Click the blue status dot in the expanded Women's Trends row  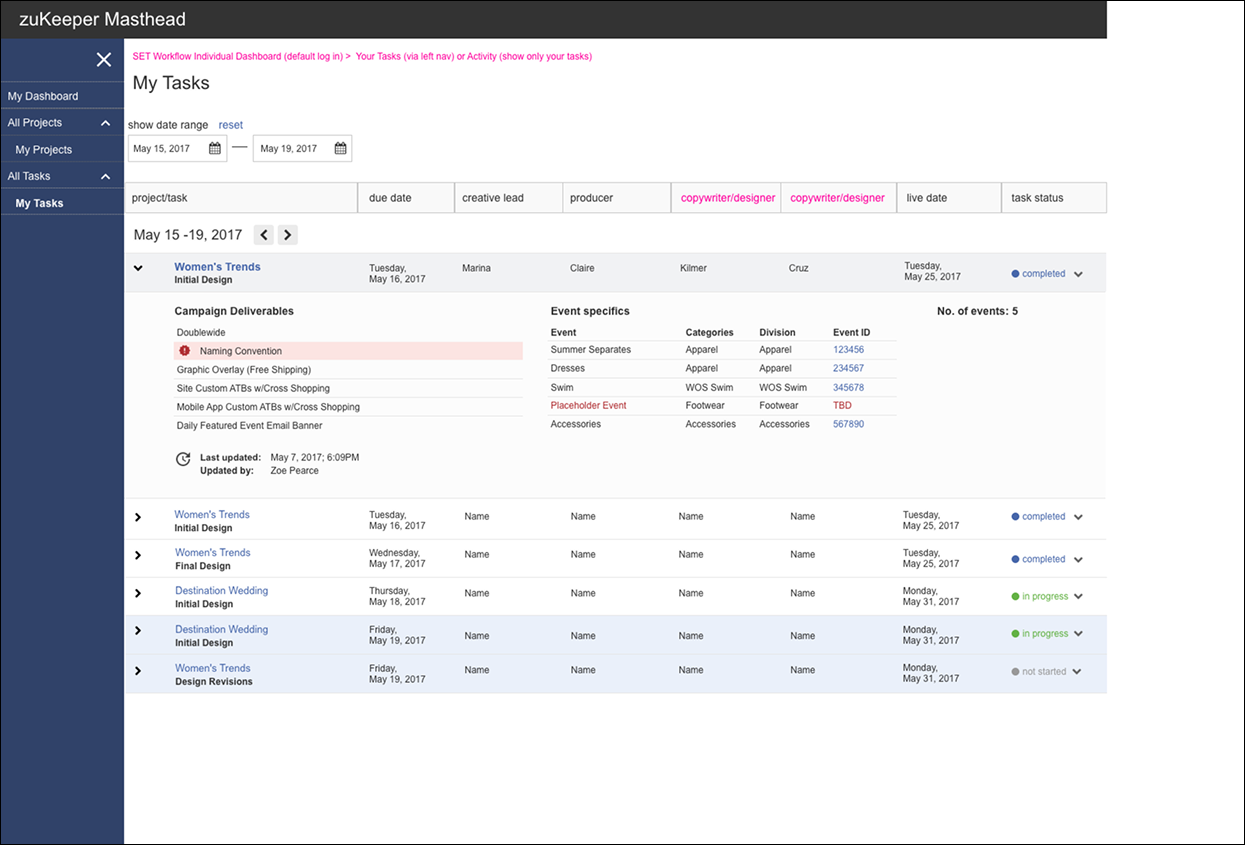click(x=1015, y=273)
